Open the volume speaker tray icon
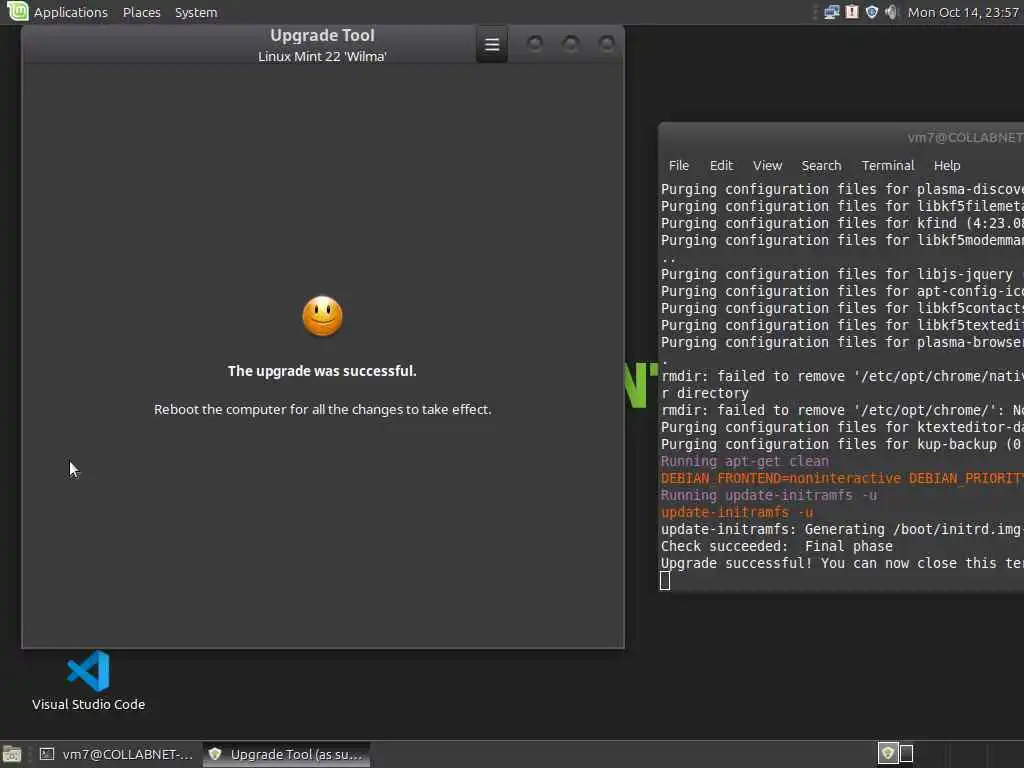The image size is (1024, 768). [891, 12]
